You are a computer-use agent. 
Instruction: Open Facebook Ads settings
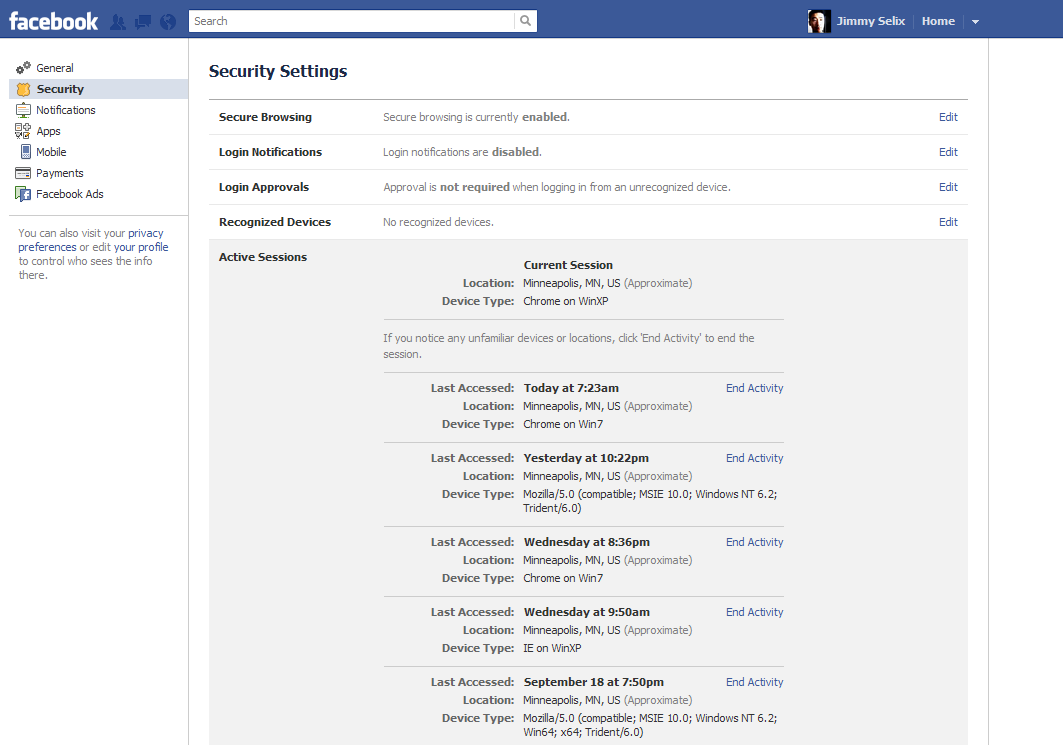(x=70, y=194)
